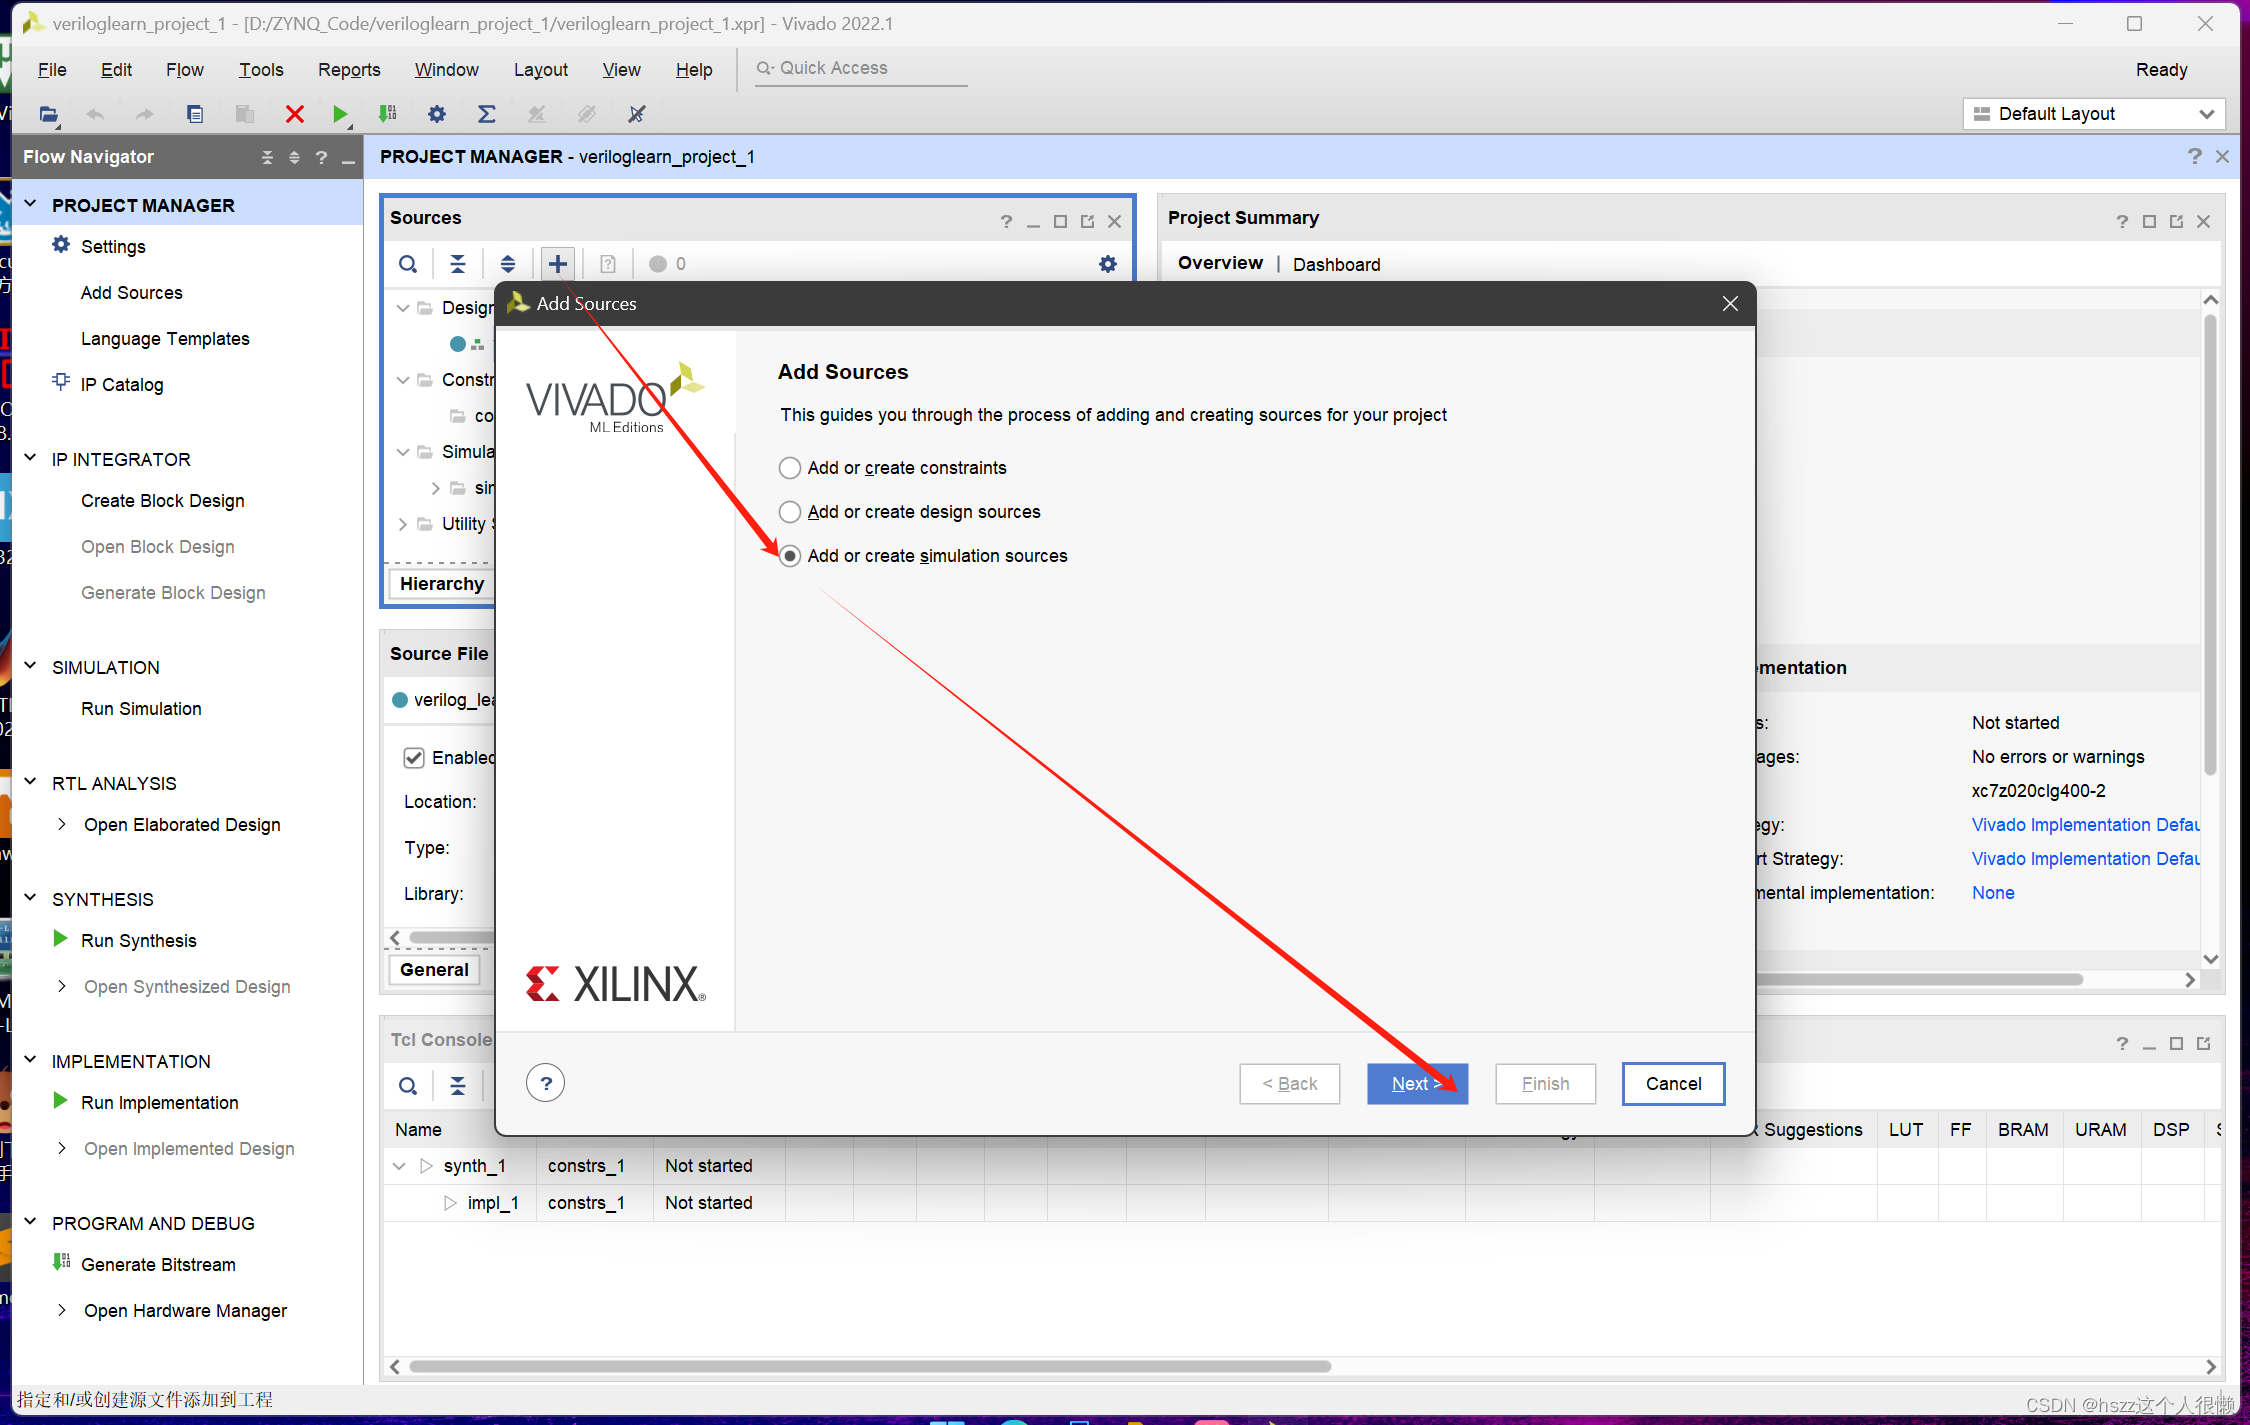Toggle the Enabled checkbox
Image resolution: width=2250 pixels, height=1425 pixels.
coord(414,758)
